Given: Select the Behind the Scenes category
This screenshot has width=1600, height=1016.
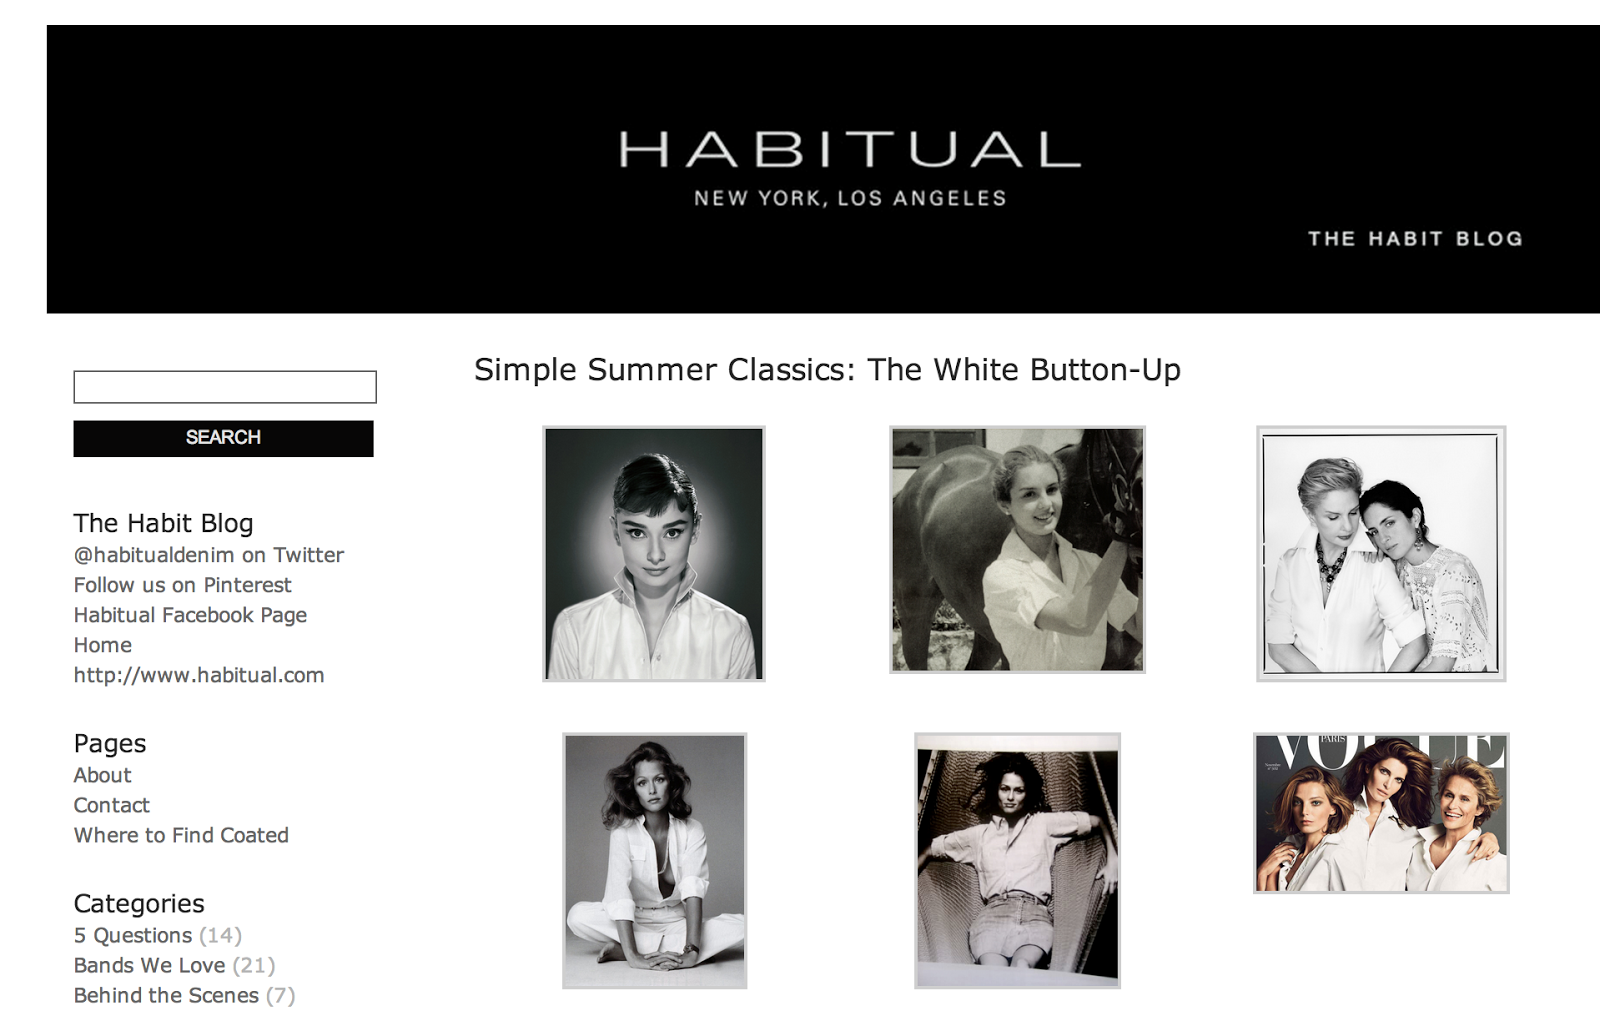Looking at the screenshot, I should 166,995.
